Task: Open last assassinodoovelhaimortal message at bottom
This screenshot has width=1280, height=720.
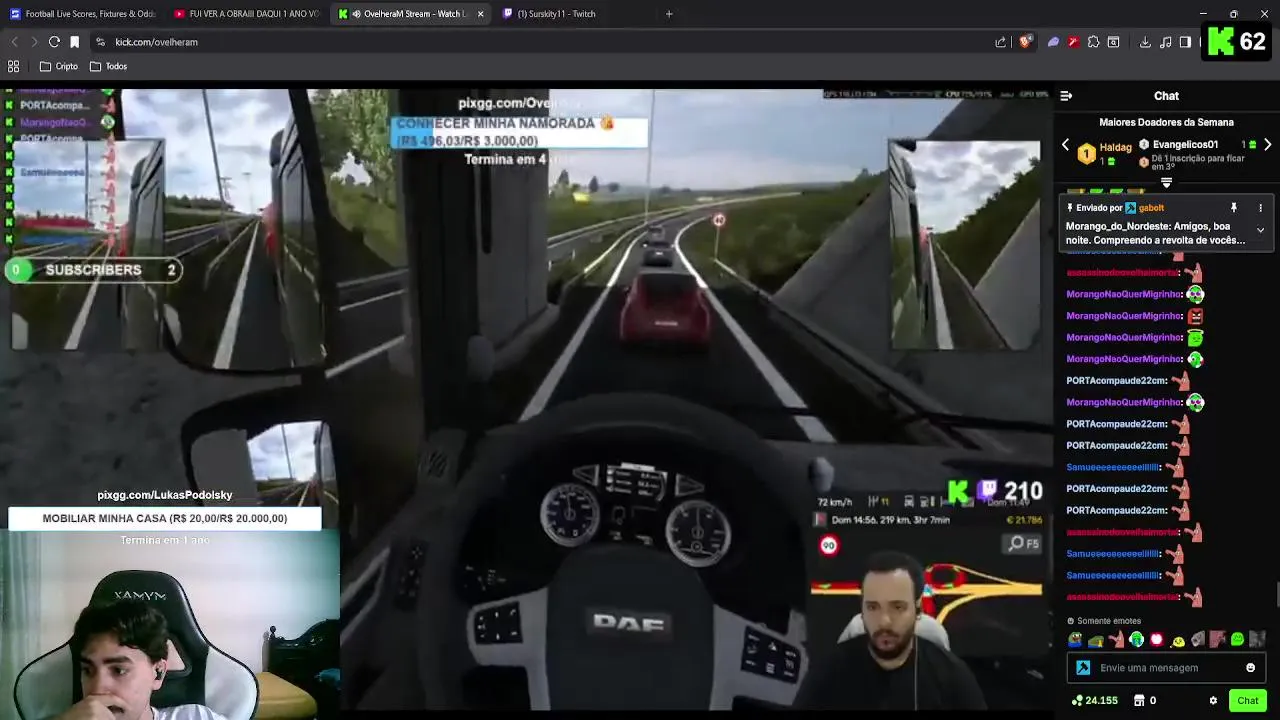Action: (1133, 597)
